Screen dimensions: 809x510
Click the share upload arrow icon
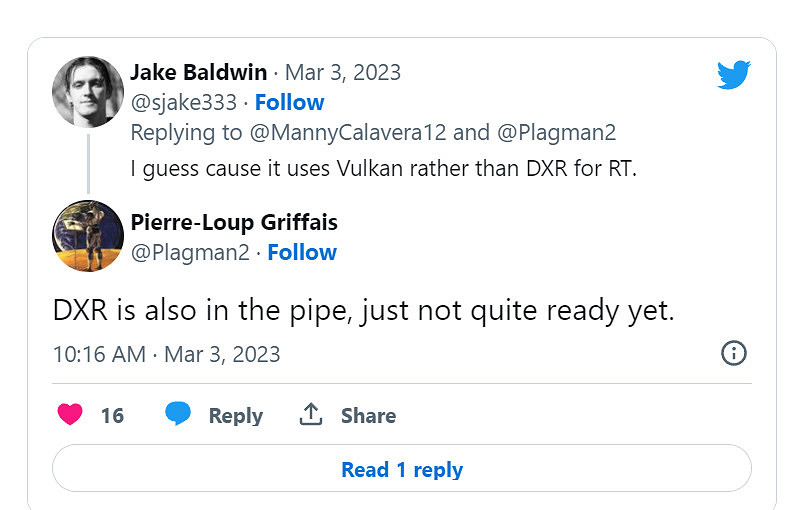click(311, 415)
